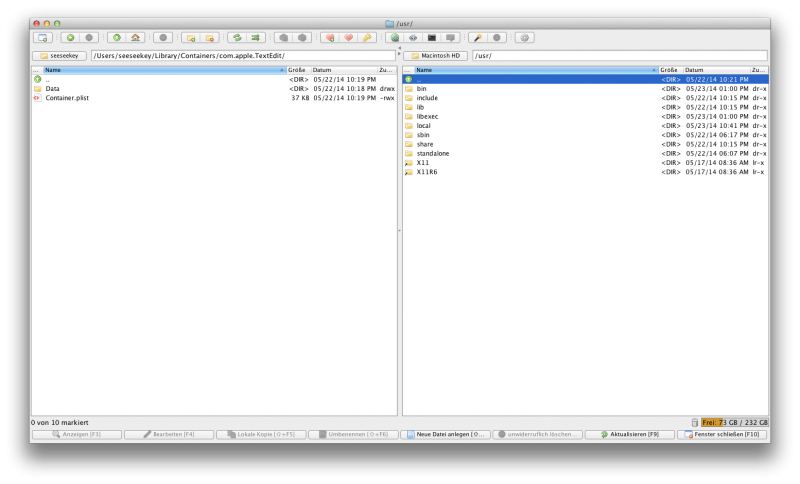The image size is (800, 484).
Task: Go to the home folder via house icon
Action: pyautogui.click(x=135, y=38)
